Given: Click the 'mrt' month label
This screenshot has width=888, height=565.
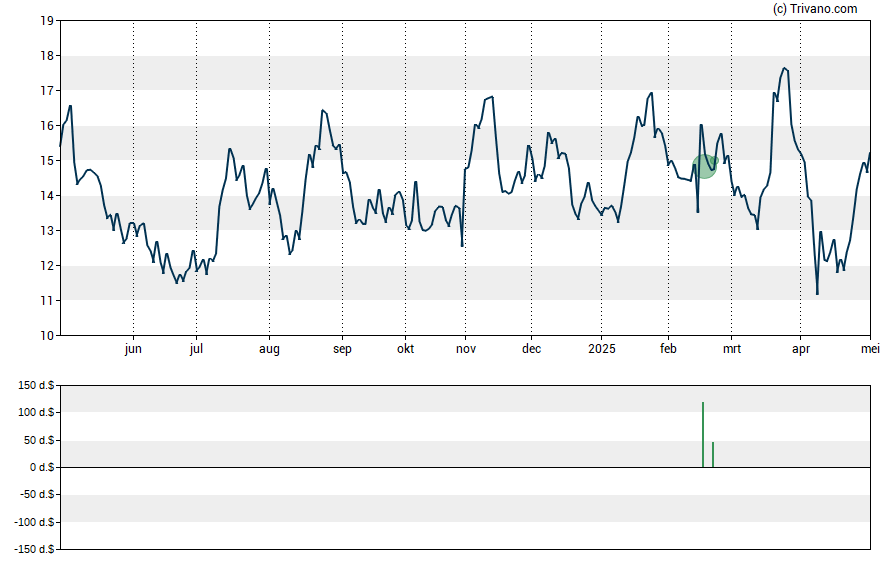Looking at the screenshot, I should tap(732, 349).
